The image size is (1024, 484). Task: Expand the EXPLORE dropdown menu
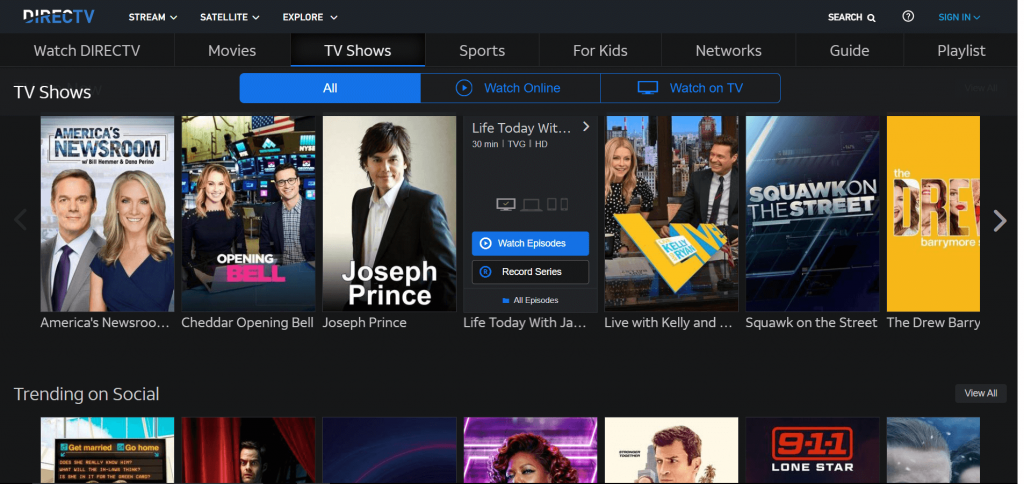310,18
